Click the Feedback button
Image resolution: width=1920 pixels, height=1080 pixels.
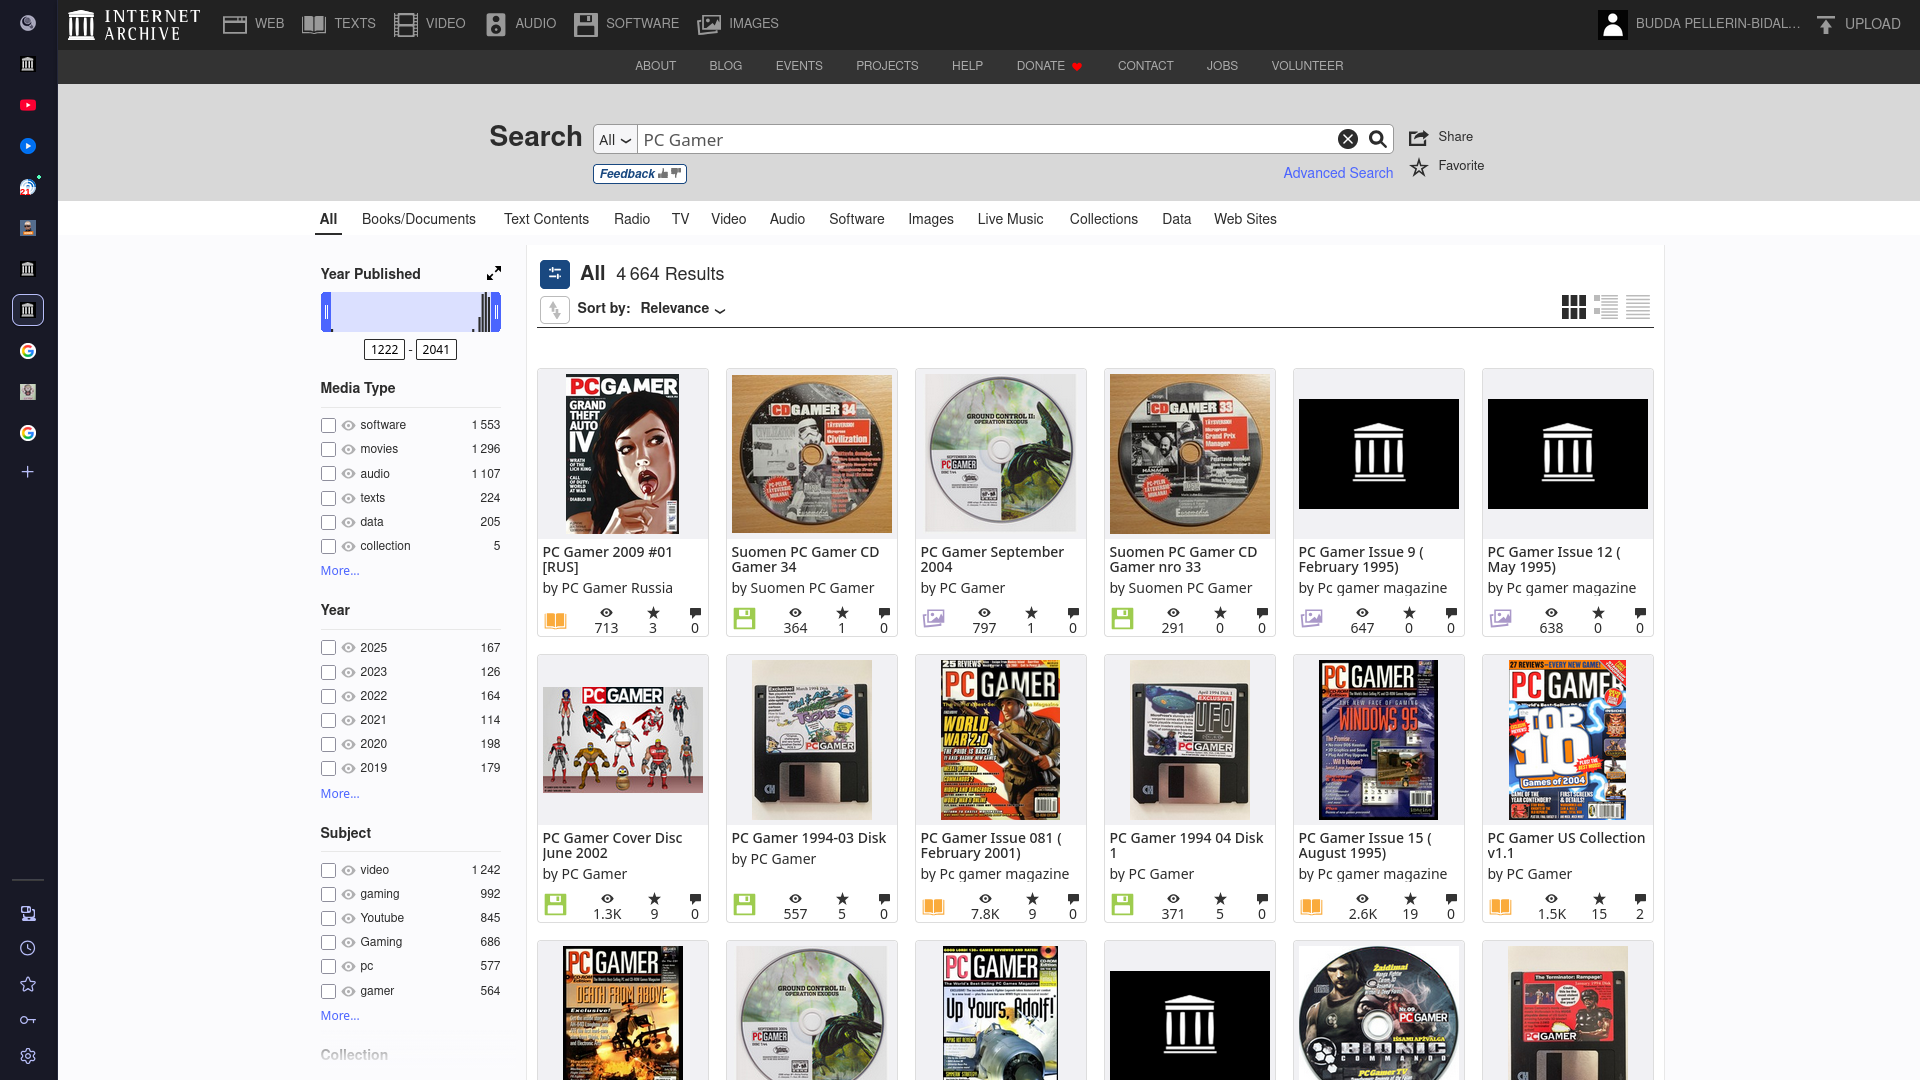639,174
